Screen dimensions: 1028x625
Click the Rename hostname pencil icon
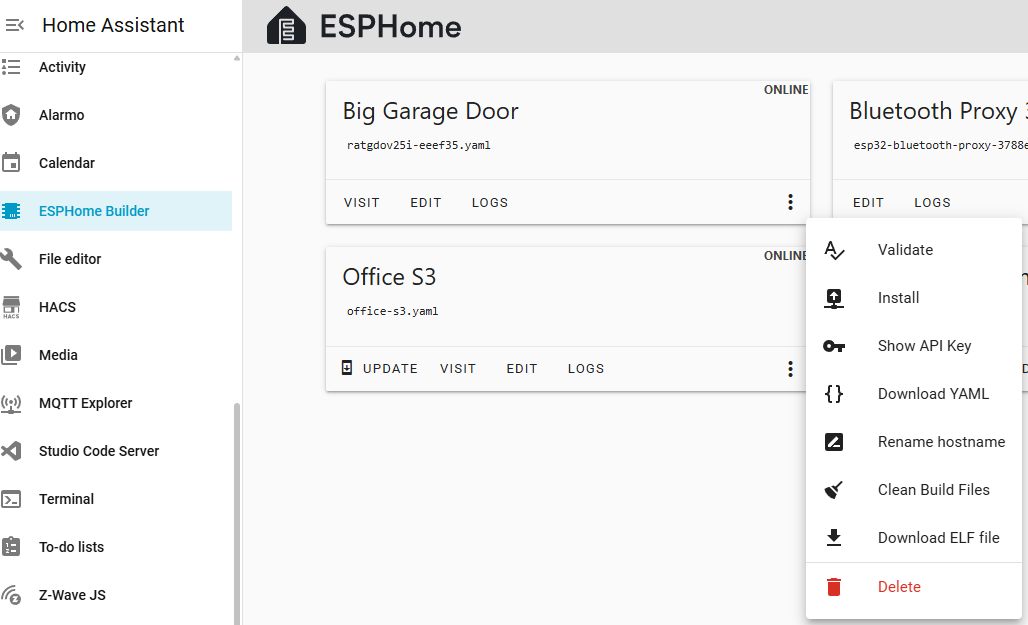click(834, 442)
